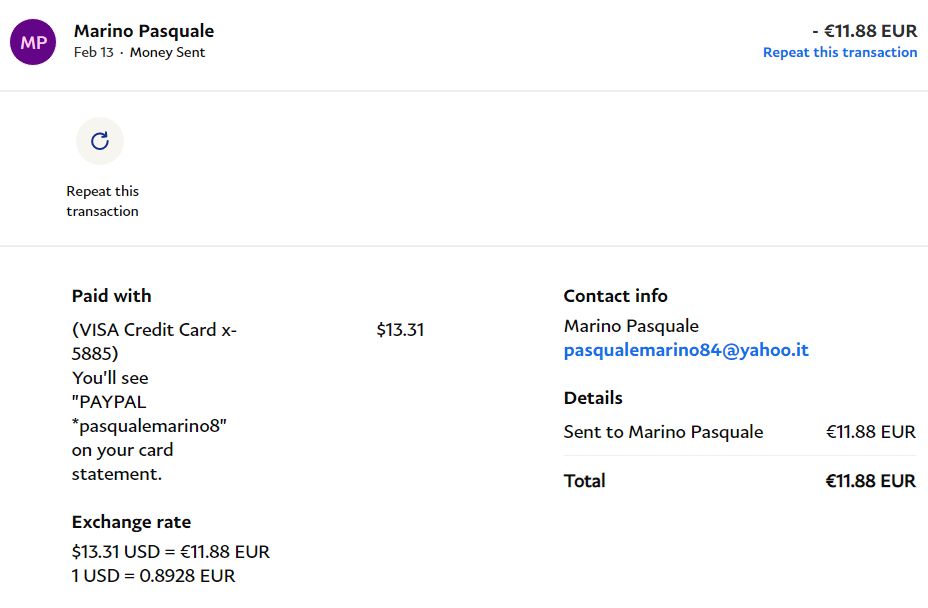The height and width of the screenshot is (608, 928).
Task: Select the Marino Pasquale header name
Action: [144, 31]
